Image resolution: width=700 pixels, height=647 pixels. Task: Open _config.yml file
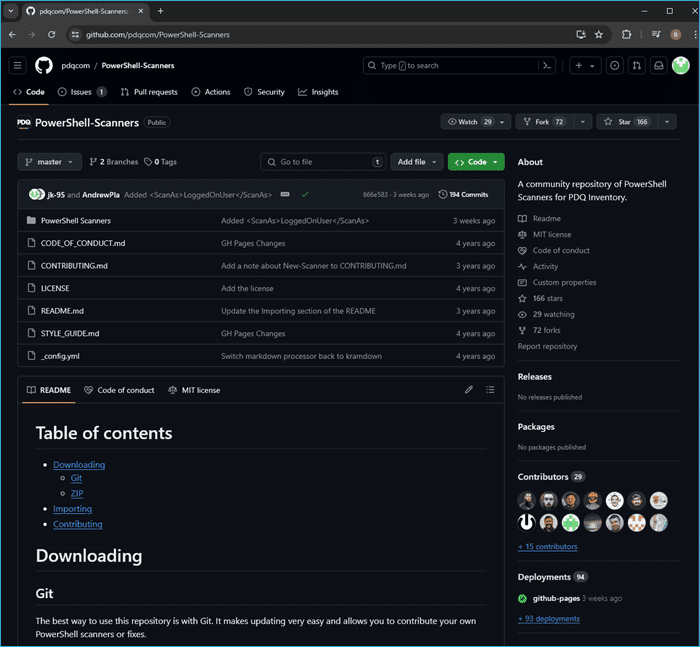click(60, 356)
